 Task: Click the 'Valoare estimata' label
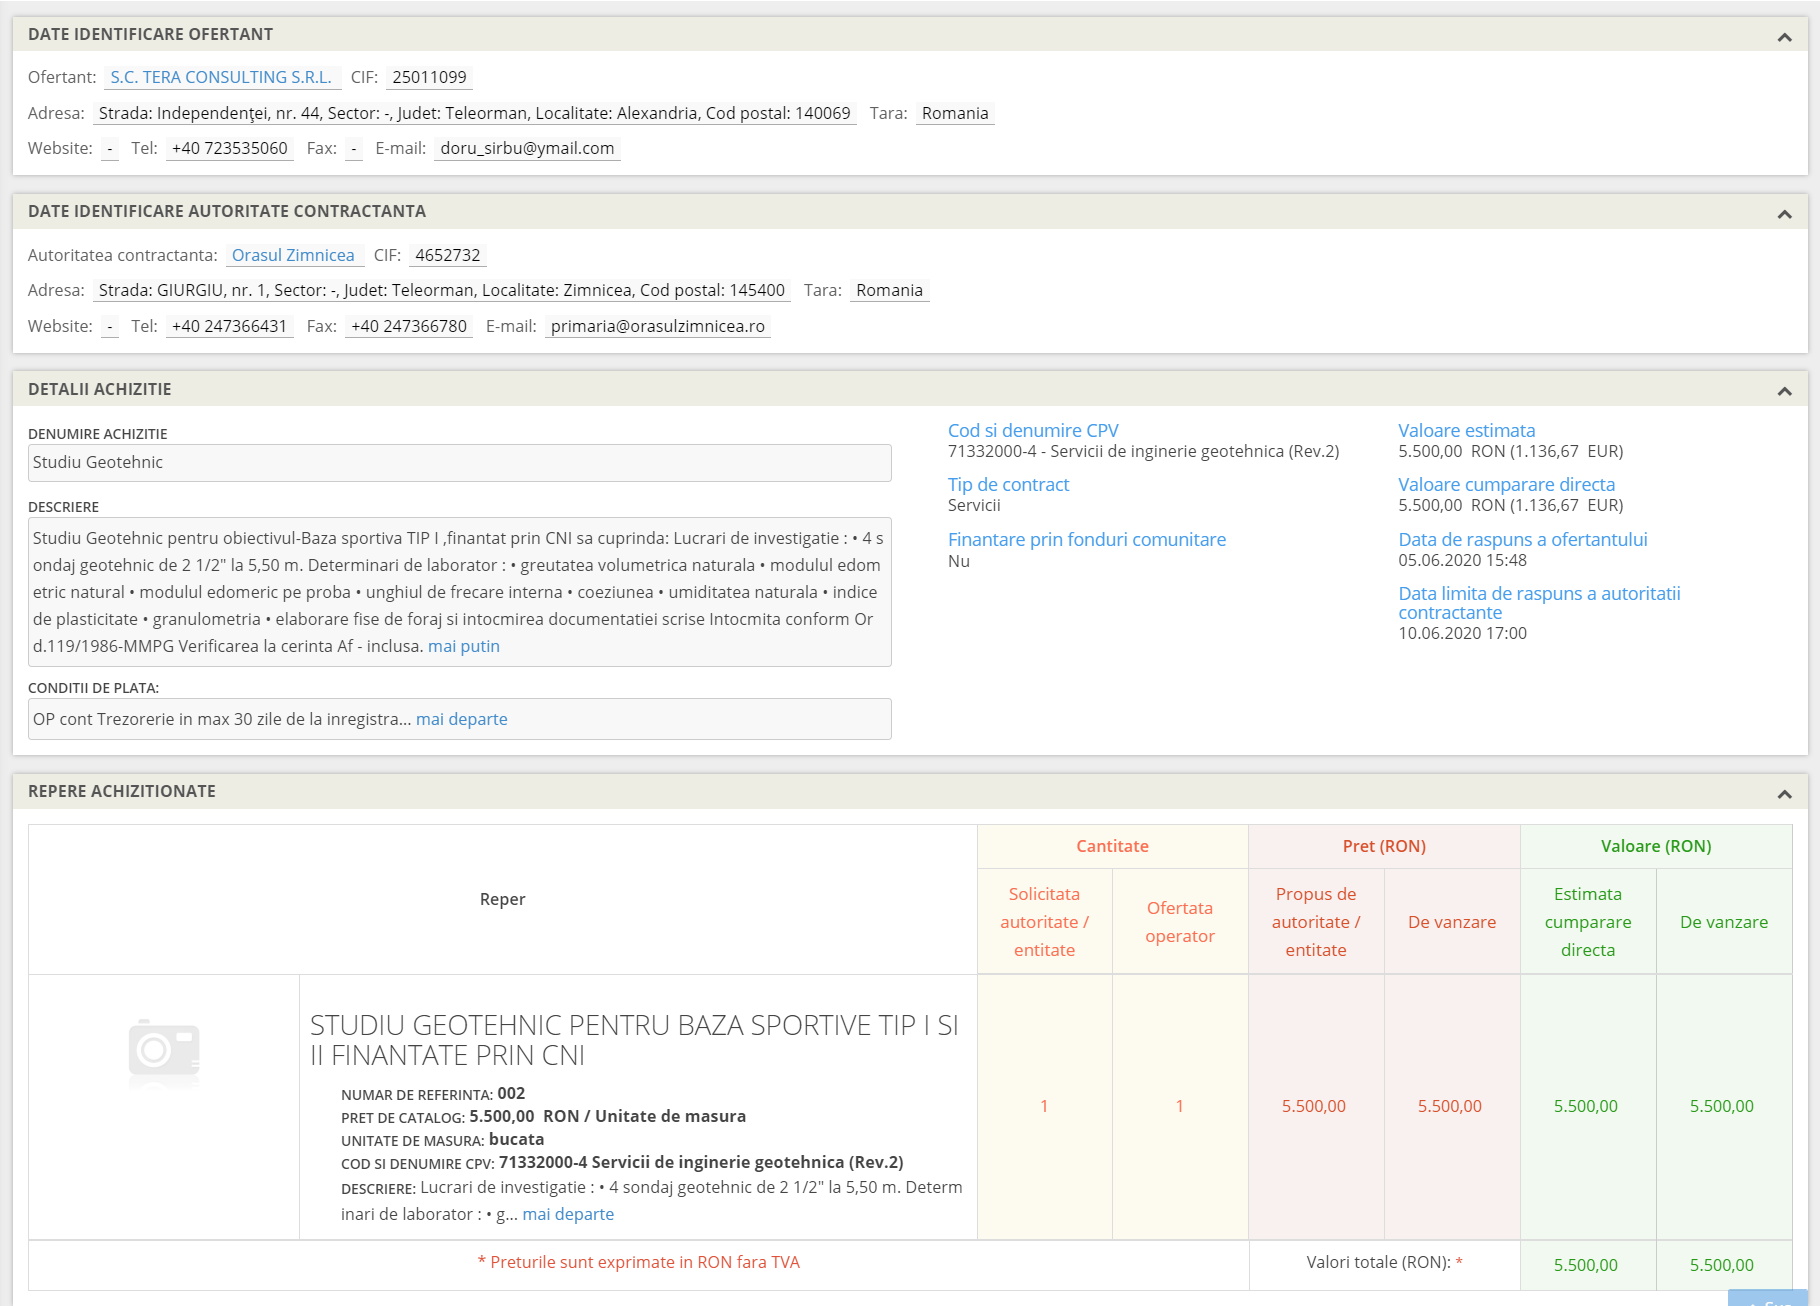pyautogui.click(x=1466, y=430)
